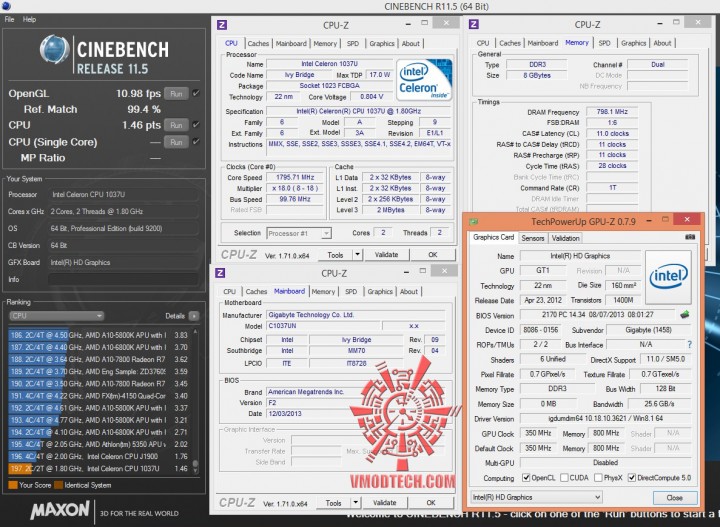The width and height of the screenshot is (720, 527).
Task: Click OK in the Mainboard CPU-Z window
Action: pyautogui.click(x=431, y=503)
